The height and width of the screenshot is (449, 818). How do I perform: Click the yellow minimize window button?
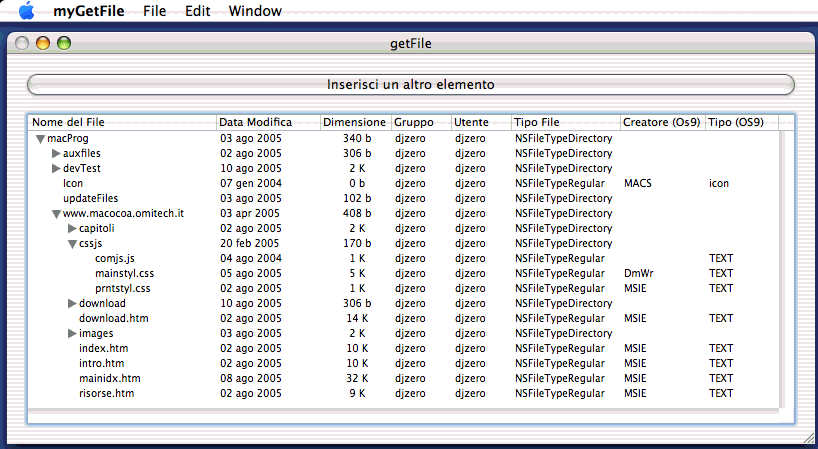43,43
